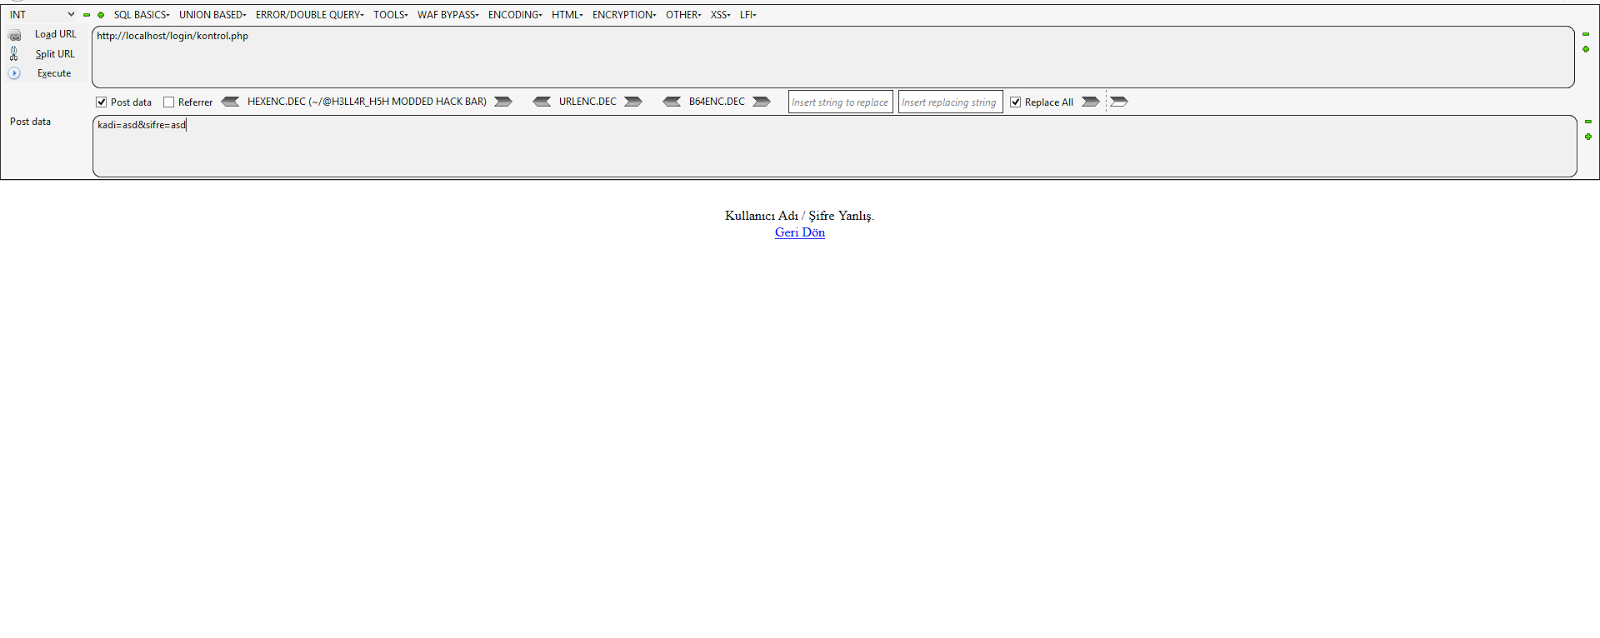Click the Split URL scissors icon
Image resolution: width=1600 pixels, height=638 pixels.
coord(14,54)
